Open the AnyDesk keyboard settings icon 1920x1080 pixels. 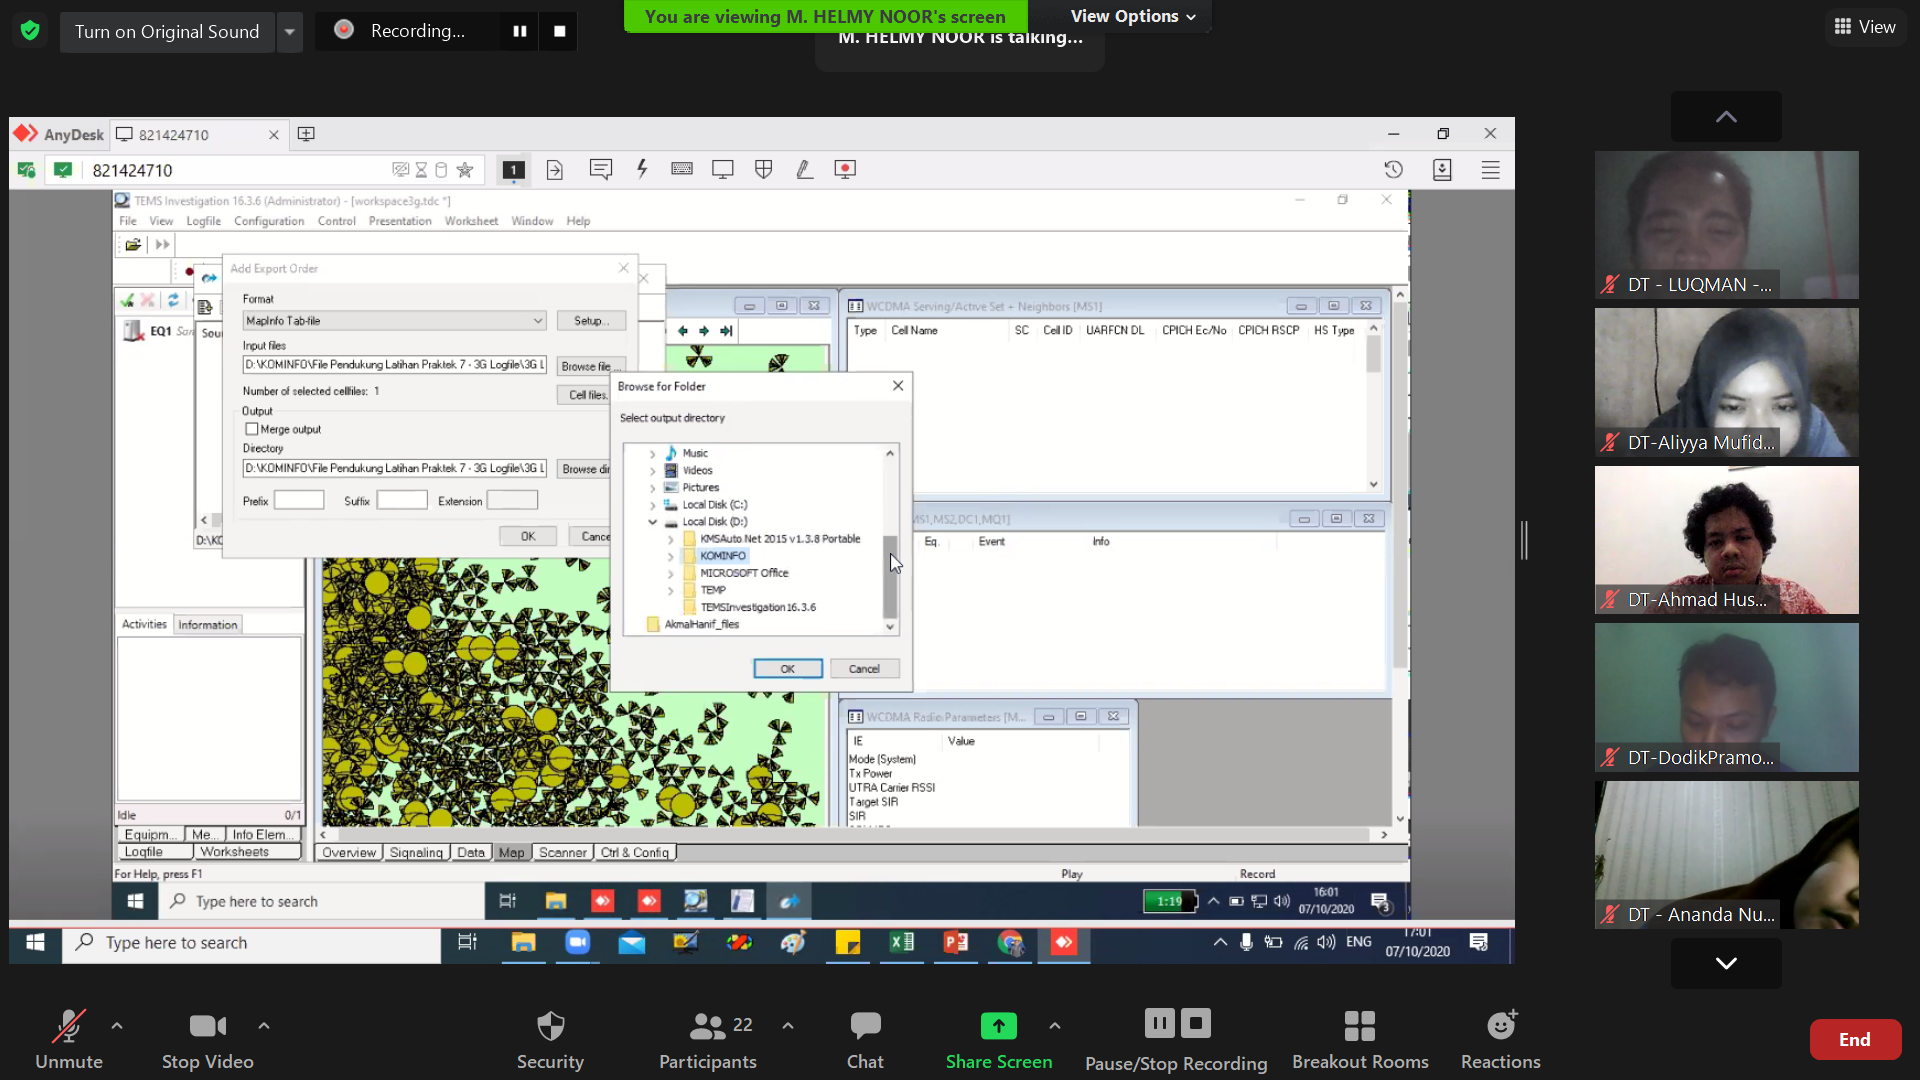(682, 169)
